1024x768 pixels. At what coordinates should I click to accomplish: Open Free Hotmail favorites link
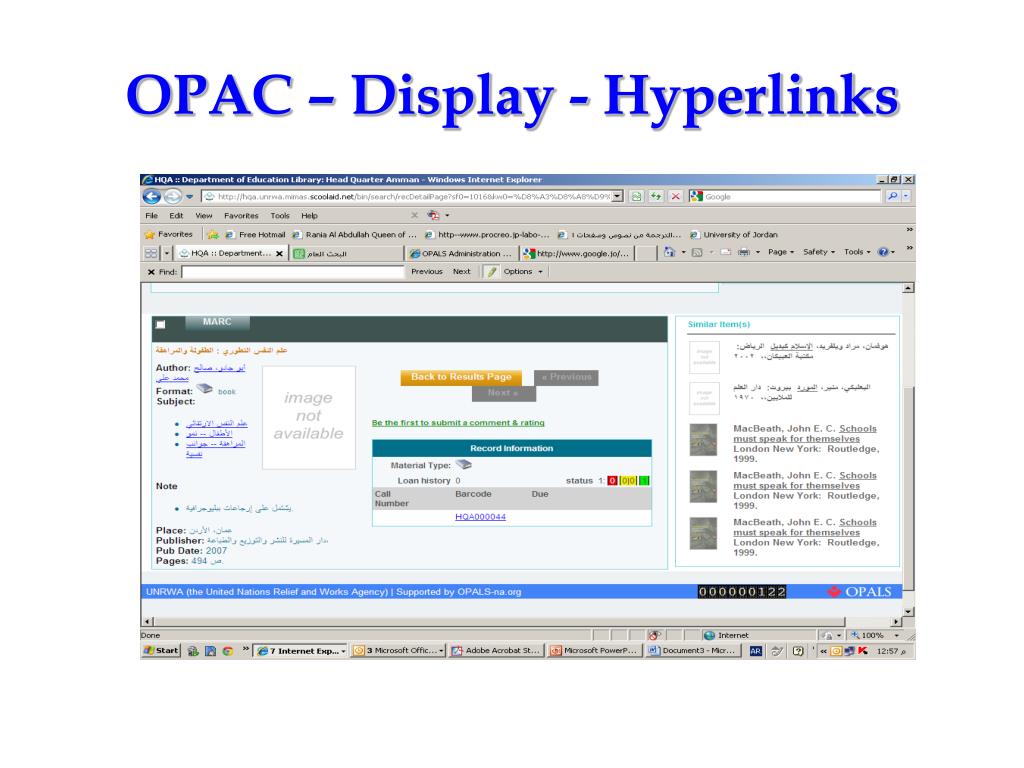pyautogui.click(x=255, y=234)
